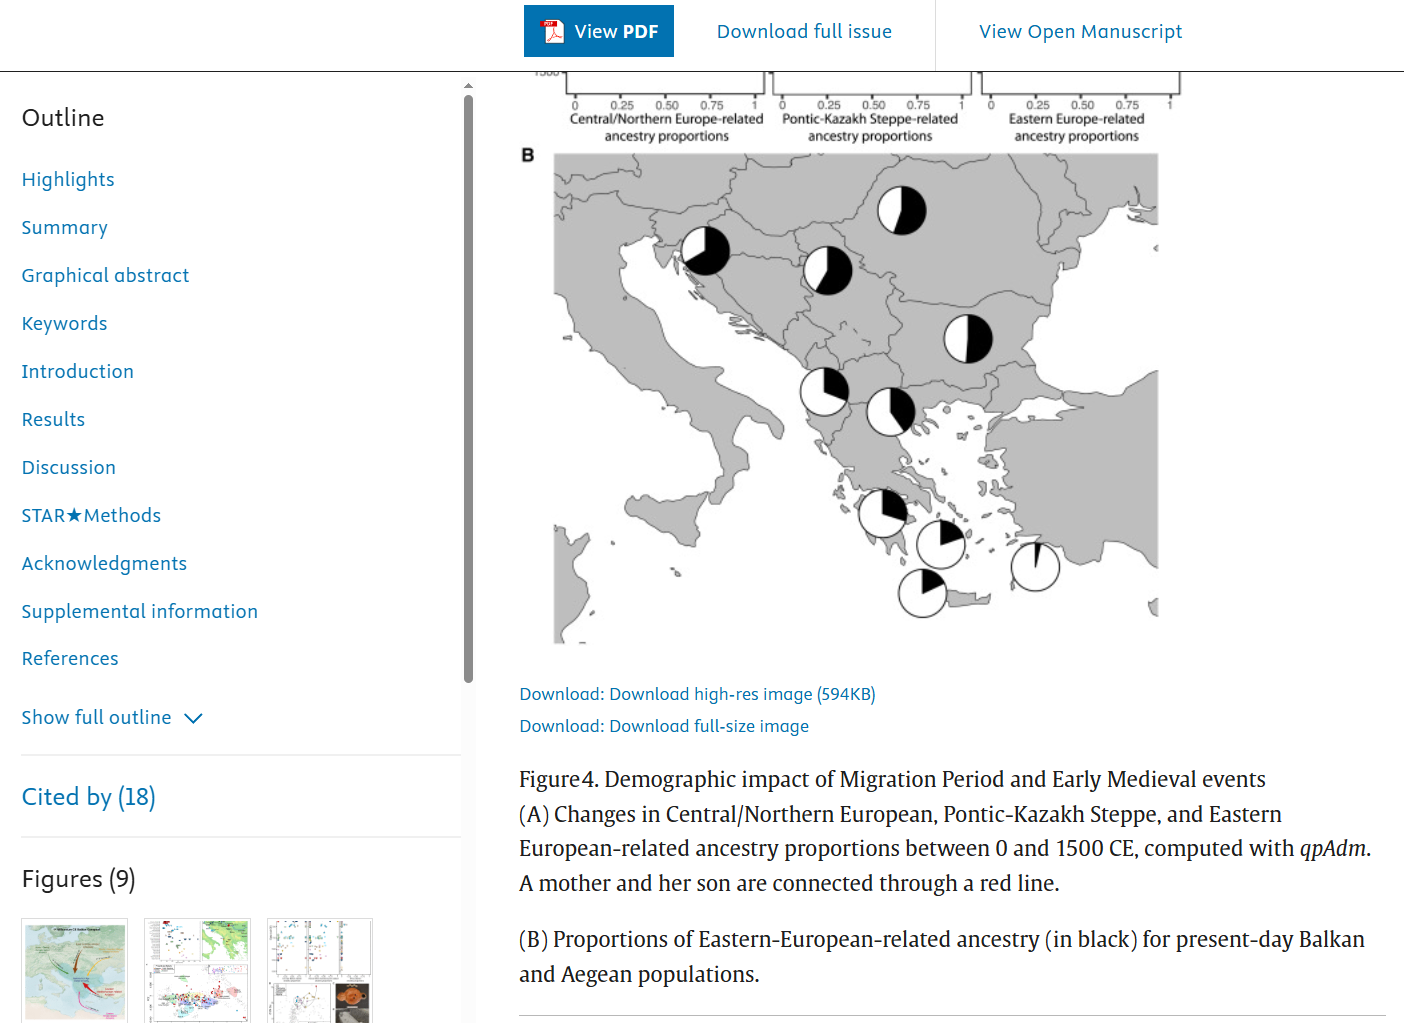Open Download full issue link

pos(804,32)
